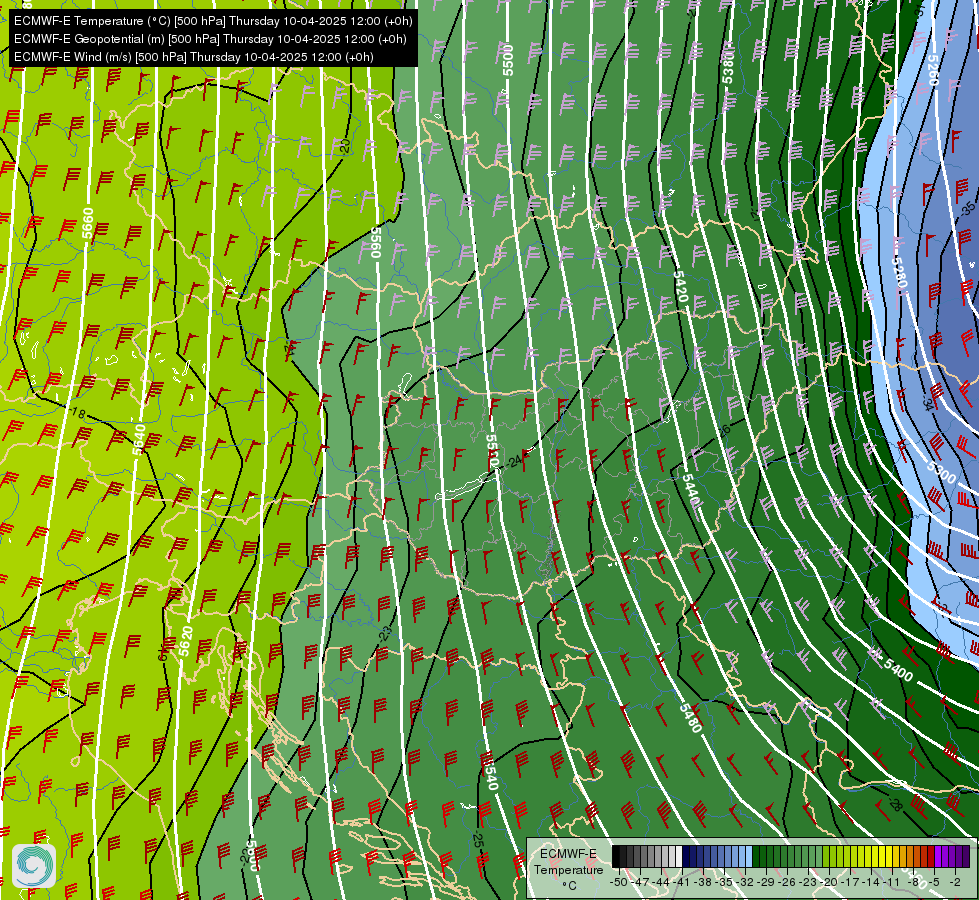This screenshot has width=979, height=900.
Task: Click the -50 tick label in the legend
Action: (618, 881)
